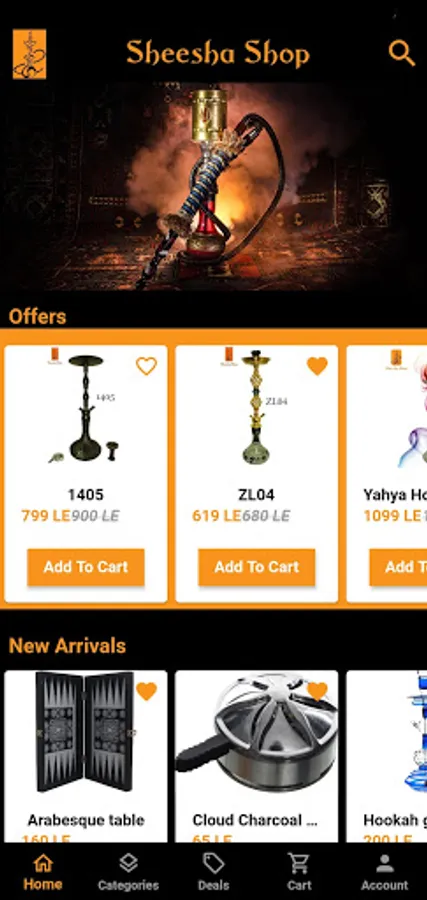Open the Yahya hookah product card

(387, 474)
